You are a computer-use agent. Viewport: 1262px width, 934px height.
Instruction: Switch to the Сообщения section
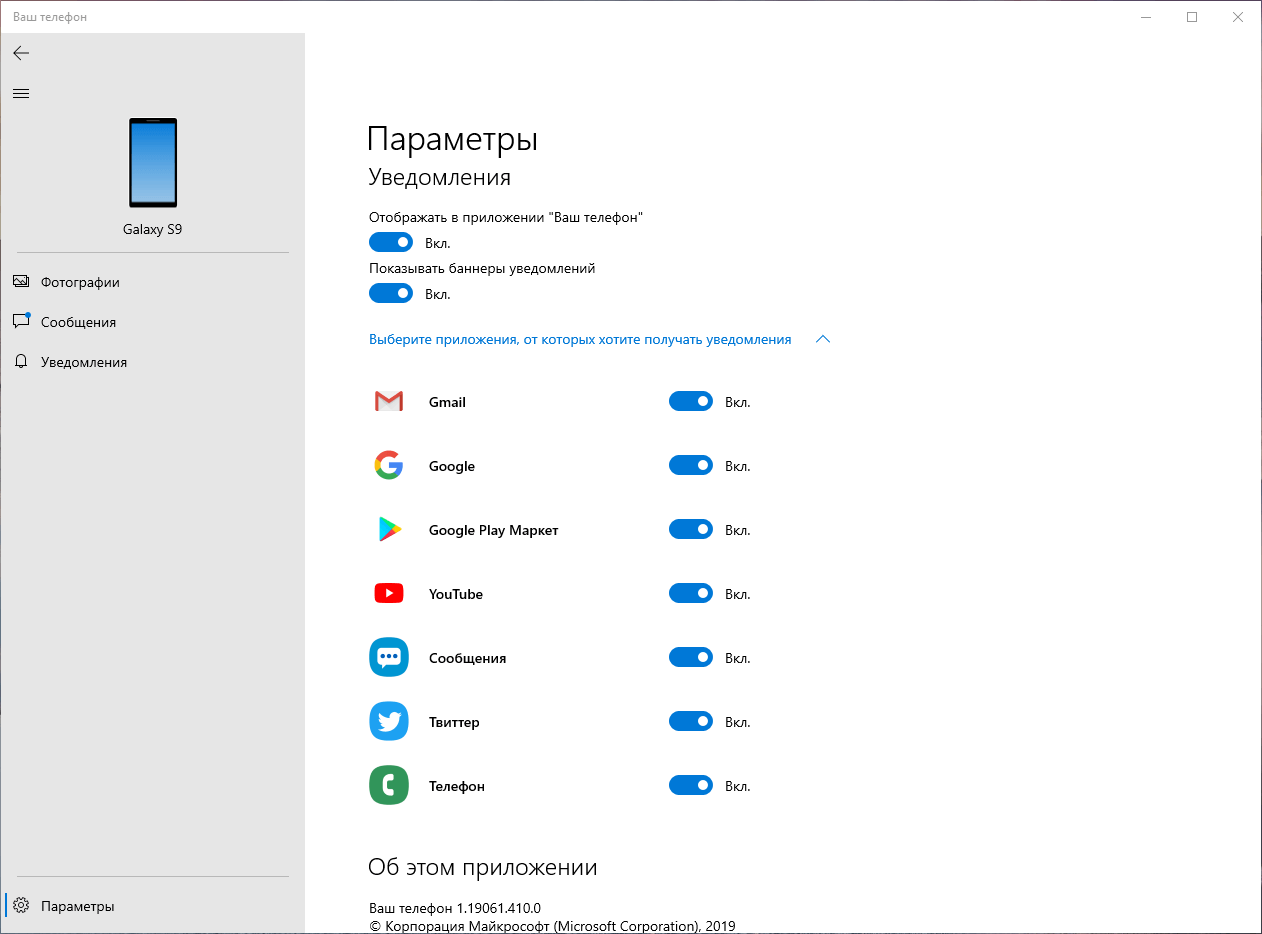pyautogui.click(x=77, y=322)
